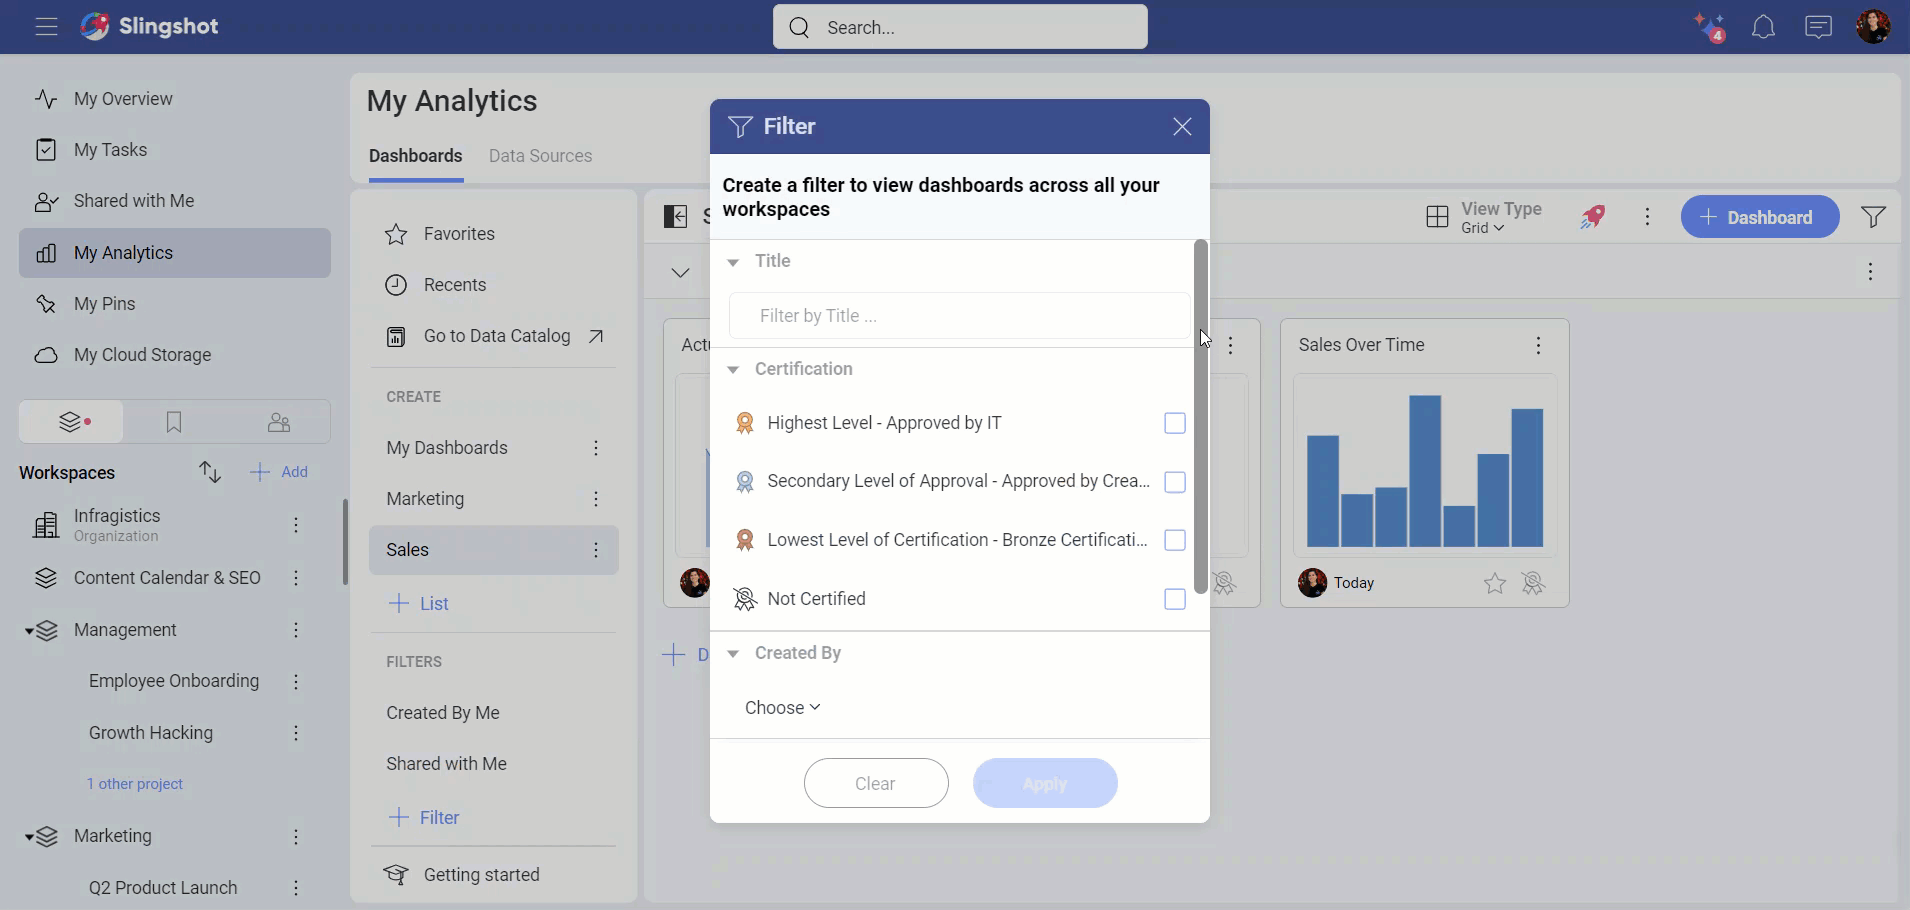Open options for Growth Hacking project

(296, 734)
